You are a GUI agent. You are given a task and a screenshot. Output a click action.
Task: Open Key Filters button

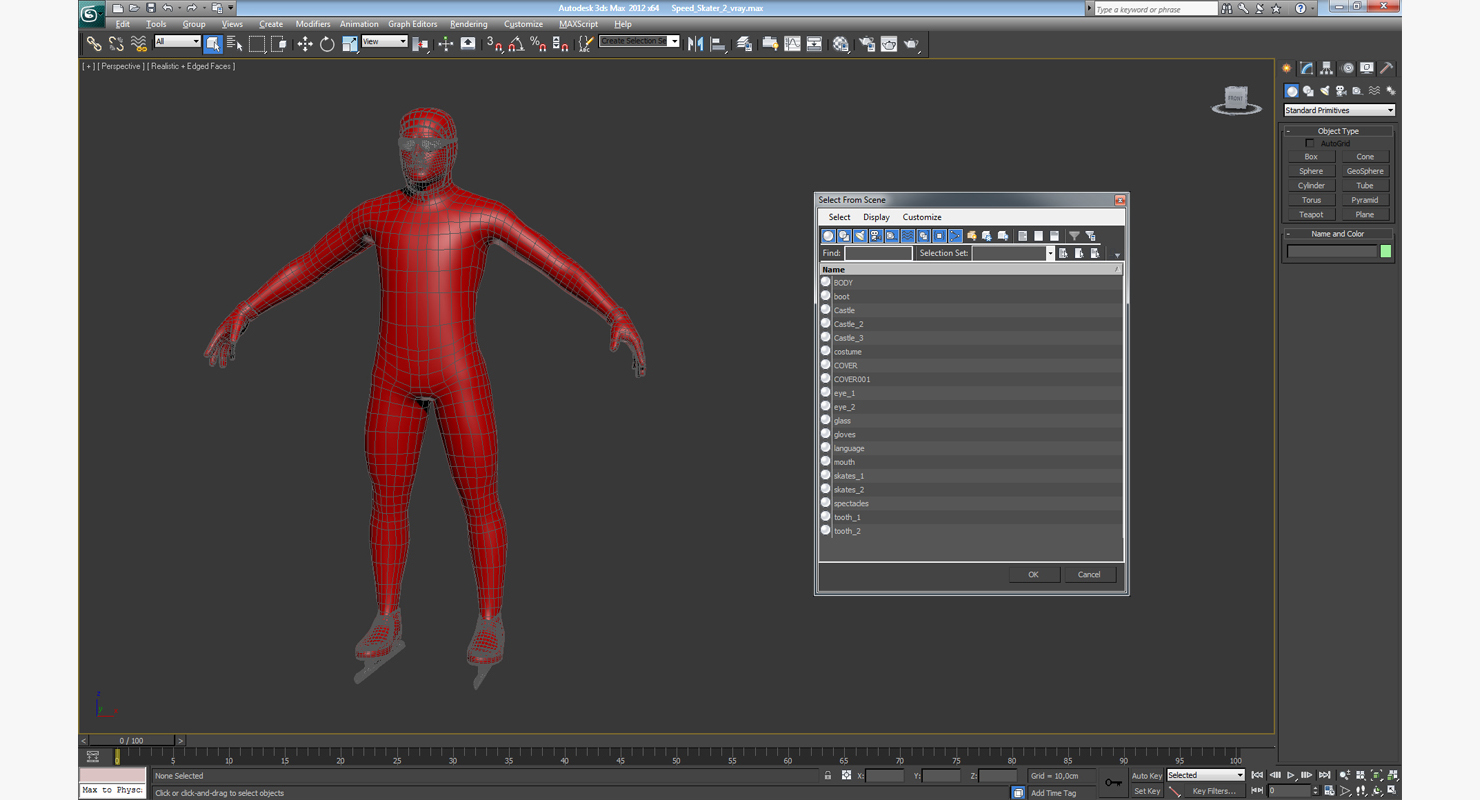[x=1213, y=791]
